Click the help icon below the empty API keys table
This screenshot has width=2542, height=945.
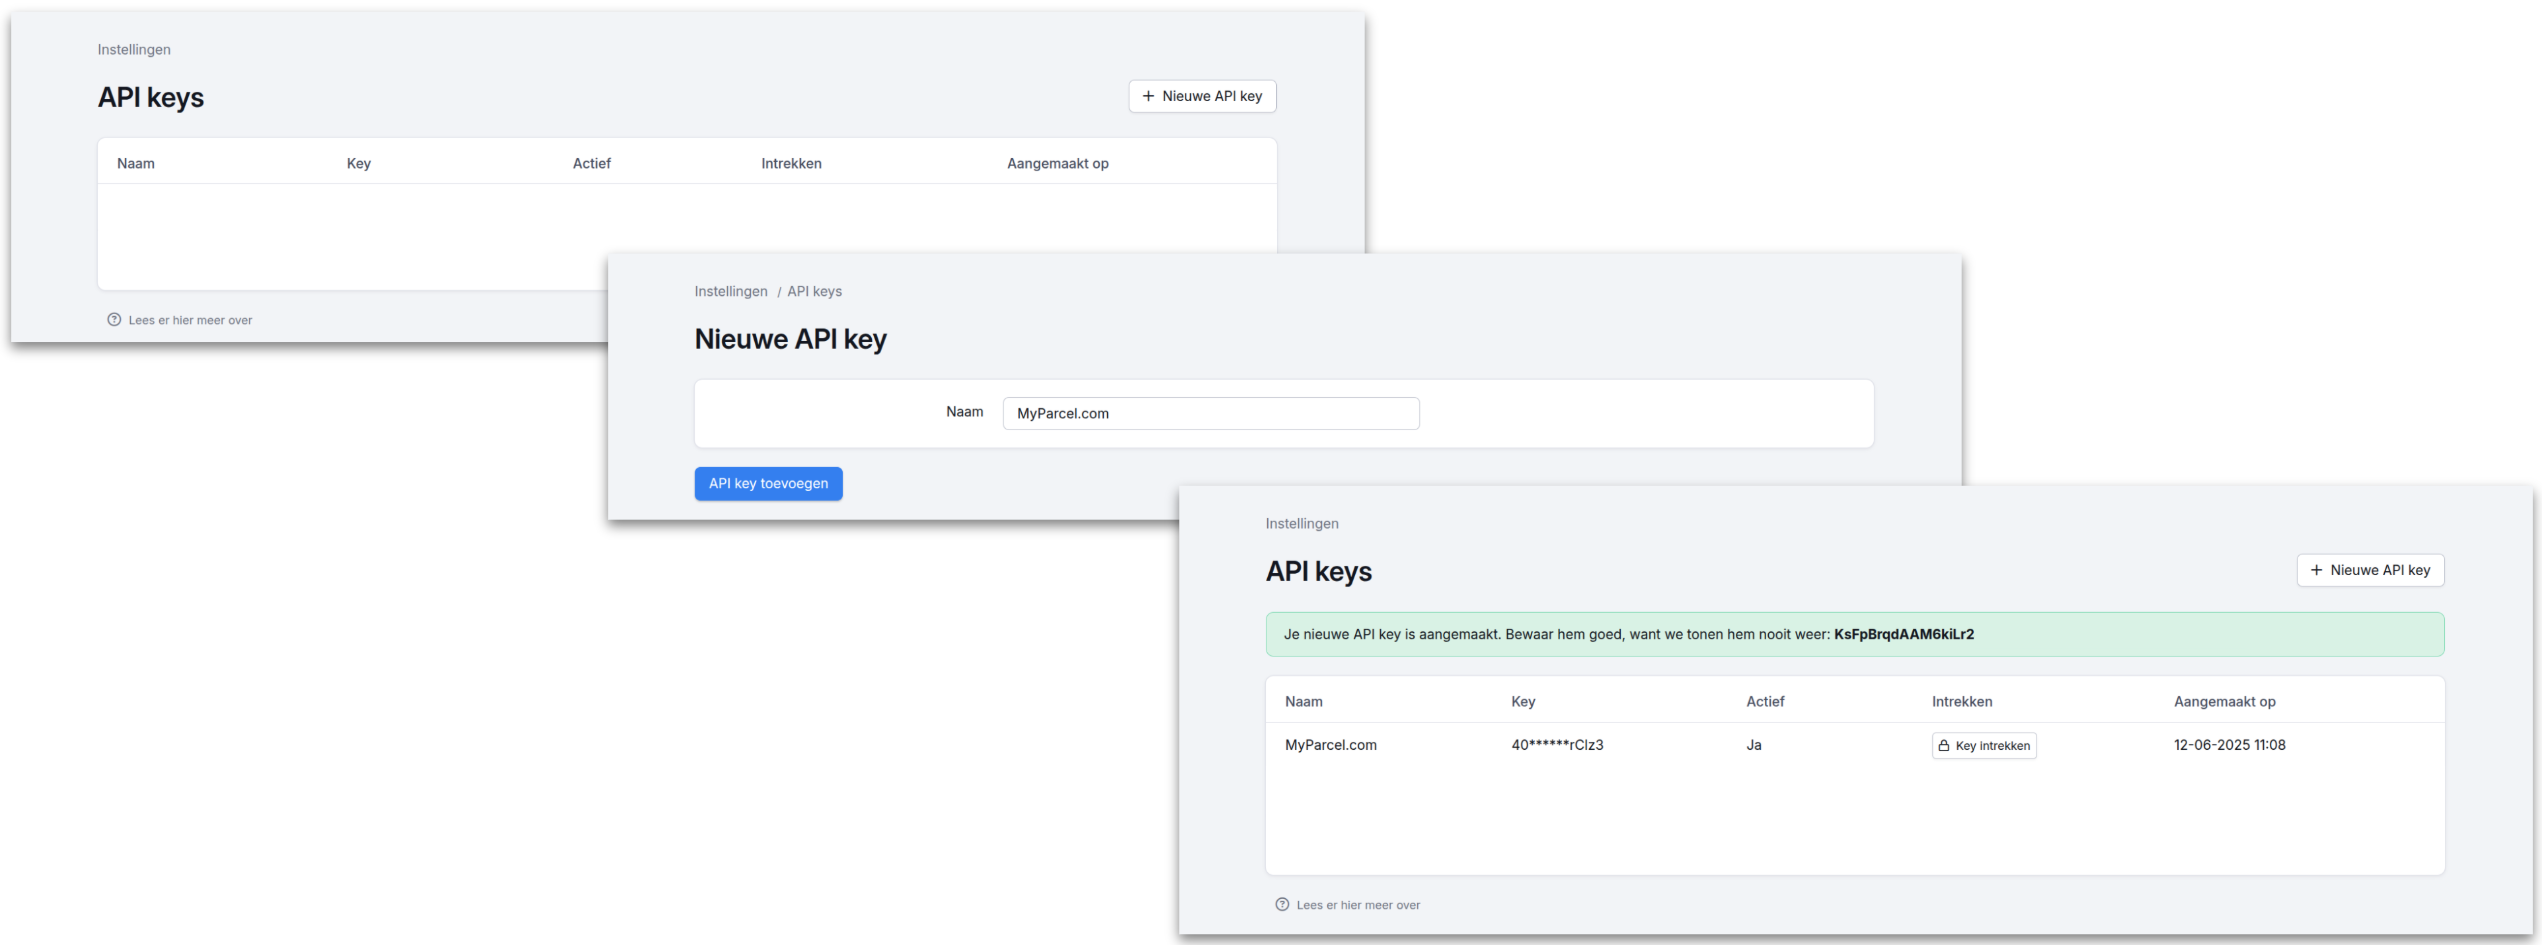click(x=114, y=320)
